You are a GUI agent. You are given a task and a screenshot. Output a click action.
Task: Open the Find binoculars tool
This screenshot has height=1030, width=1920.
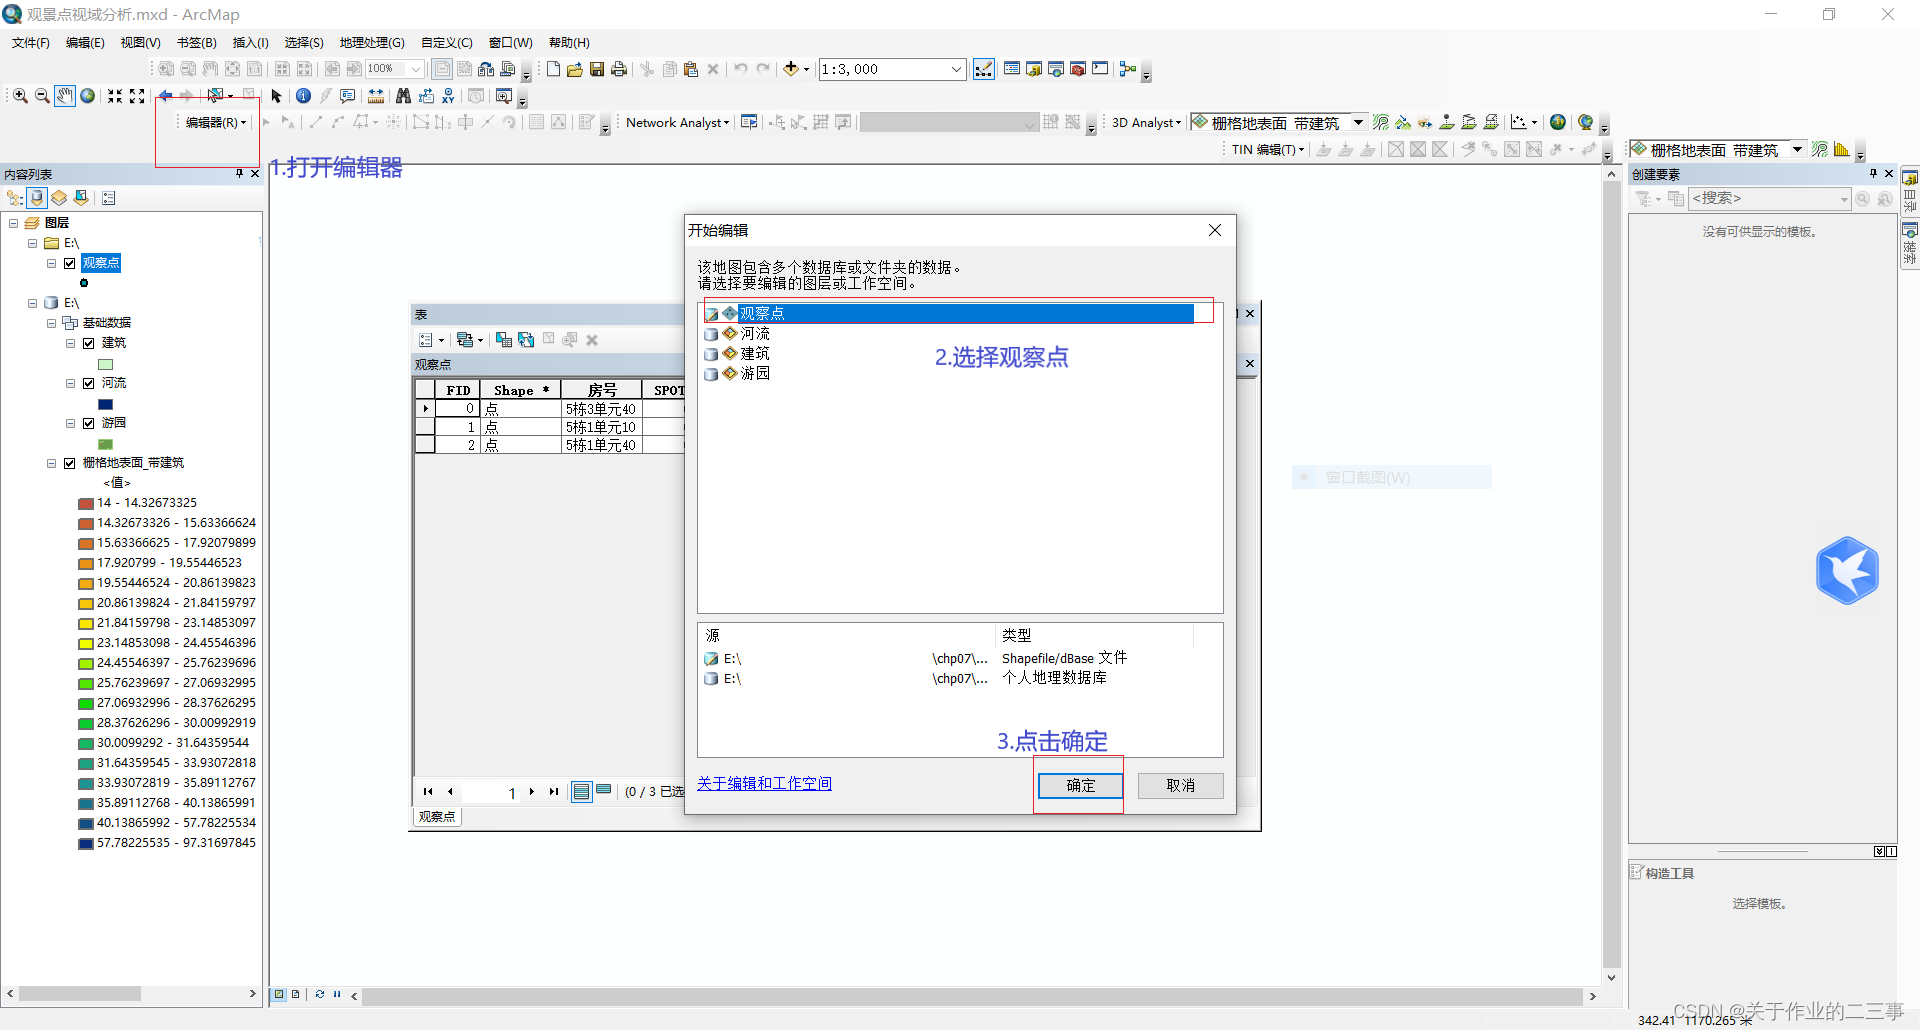403,96
